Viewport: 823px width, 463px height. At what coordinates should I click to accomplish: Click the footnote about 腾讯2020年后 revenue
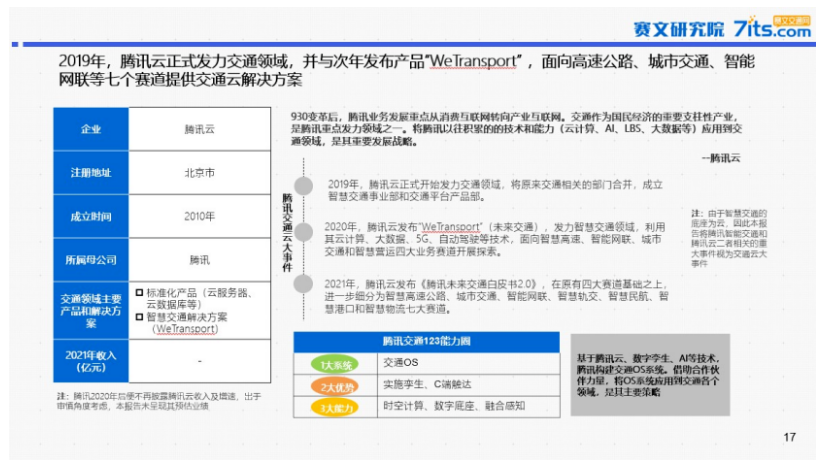click(159, 401)
